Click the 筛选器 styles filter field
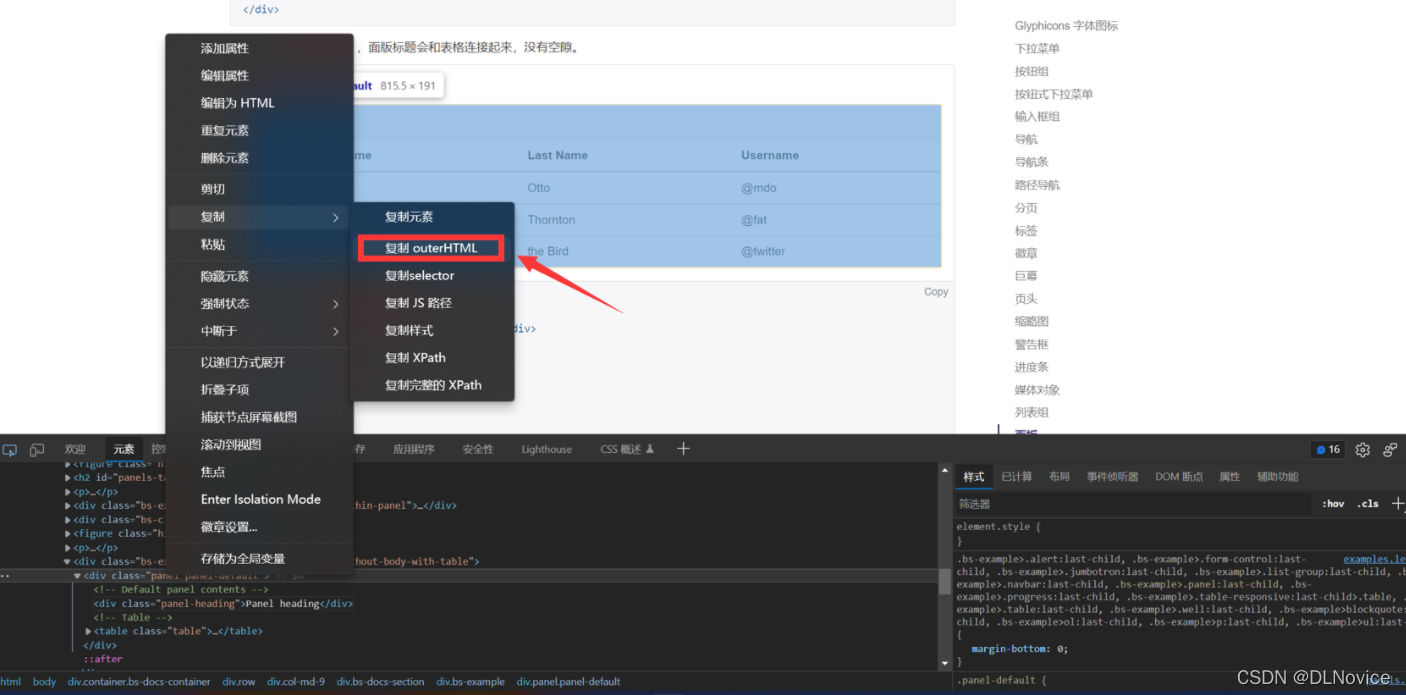 tap(1133, 504)
